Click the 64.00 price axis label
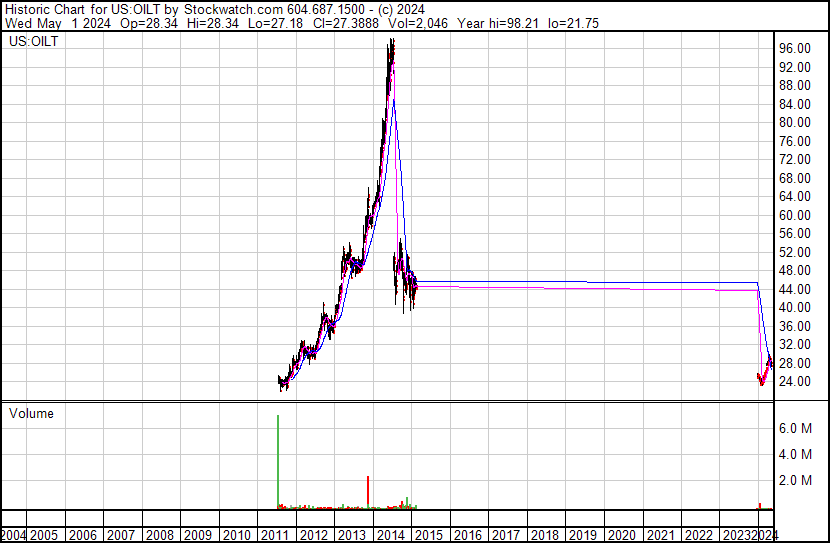 [x=795, y=196]
